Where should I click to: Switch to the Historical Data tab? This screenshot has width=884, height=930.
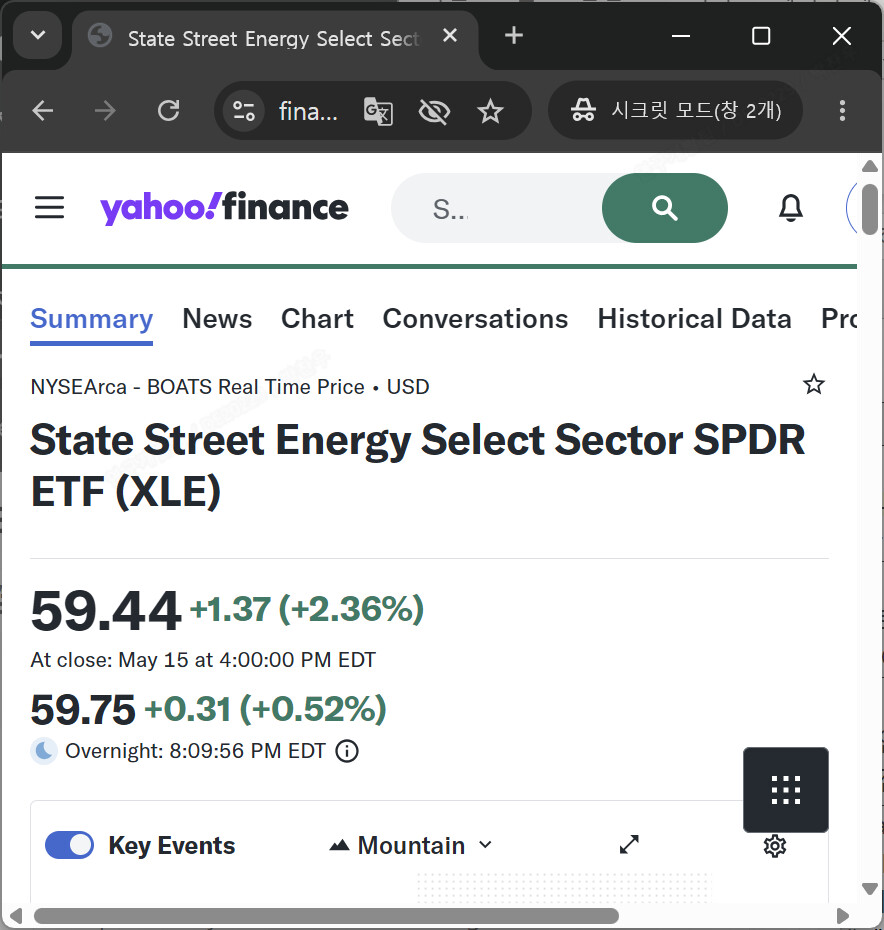694,319
